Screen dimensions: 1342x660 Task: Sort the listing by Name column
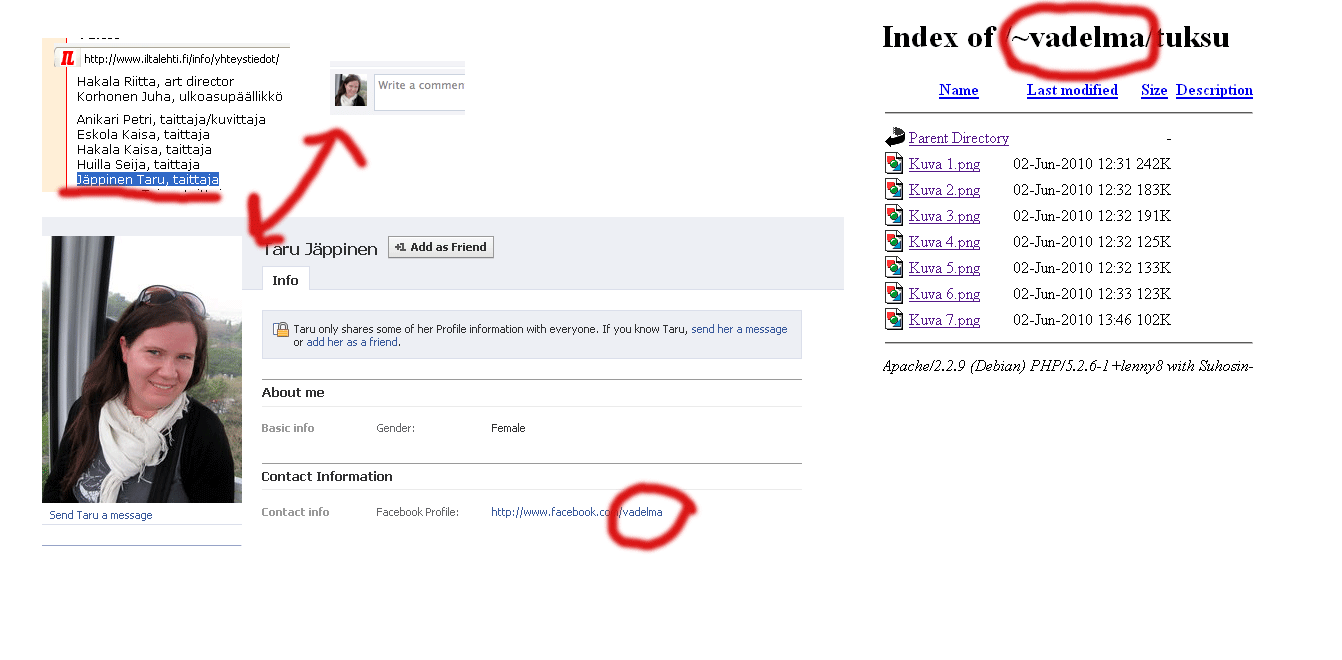tap(958, 90)
